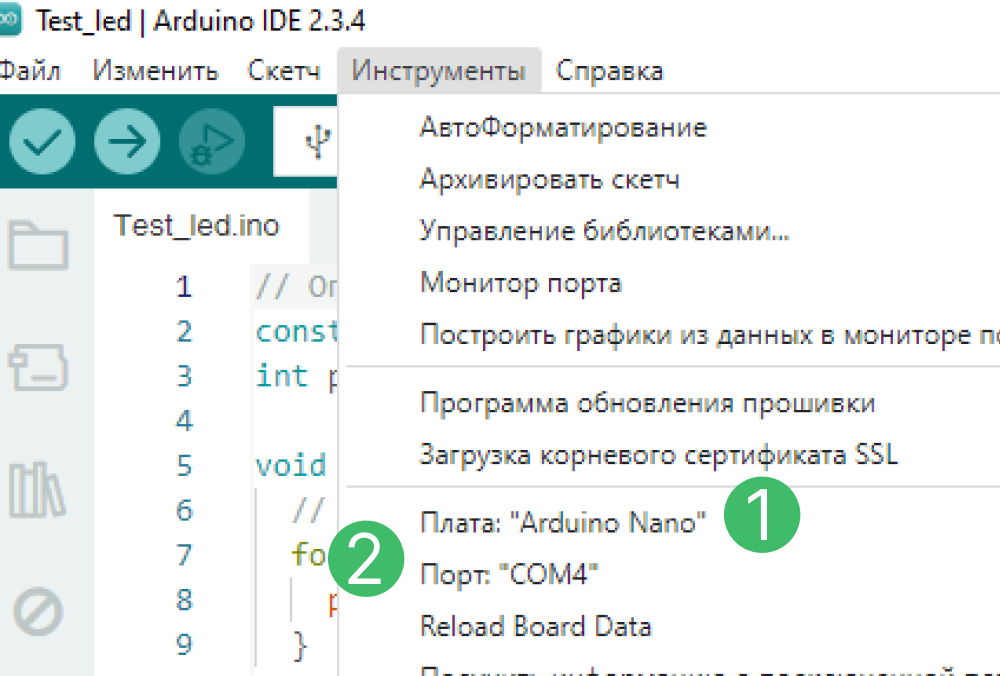1000x676 pixels.
Task: Launch Монитор порта
Action: tap(670, 283)
